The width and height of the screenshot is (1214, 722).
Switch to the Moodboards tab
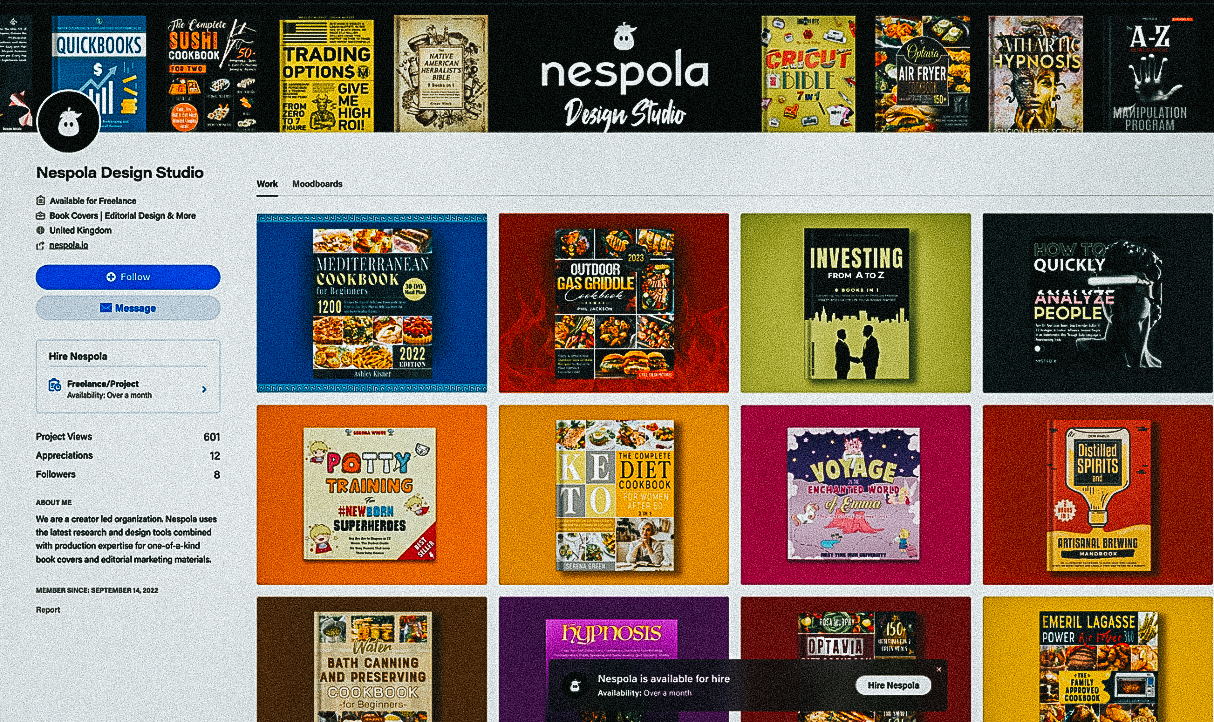[x=317, y=184]
